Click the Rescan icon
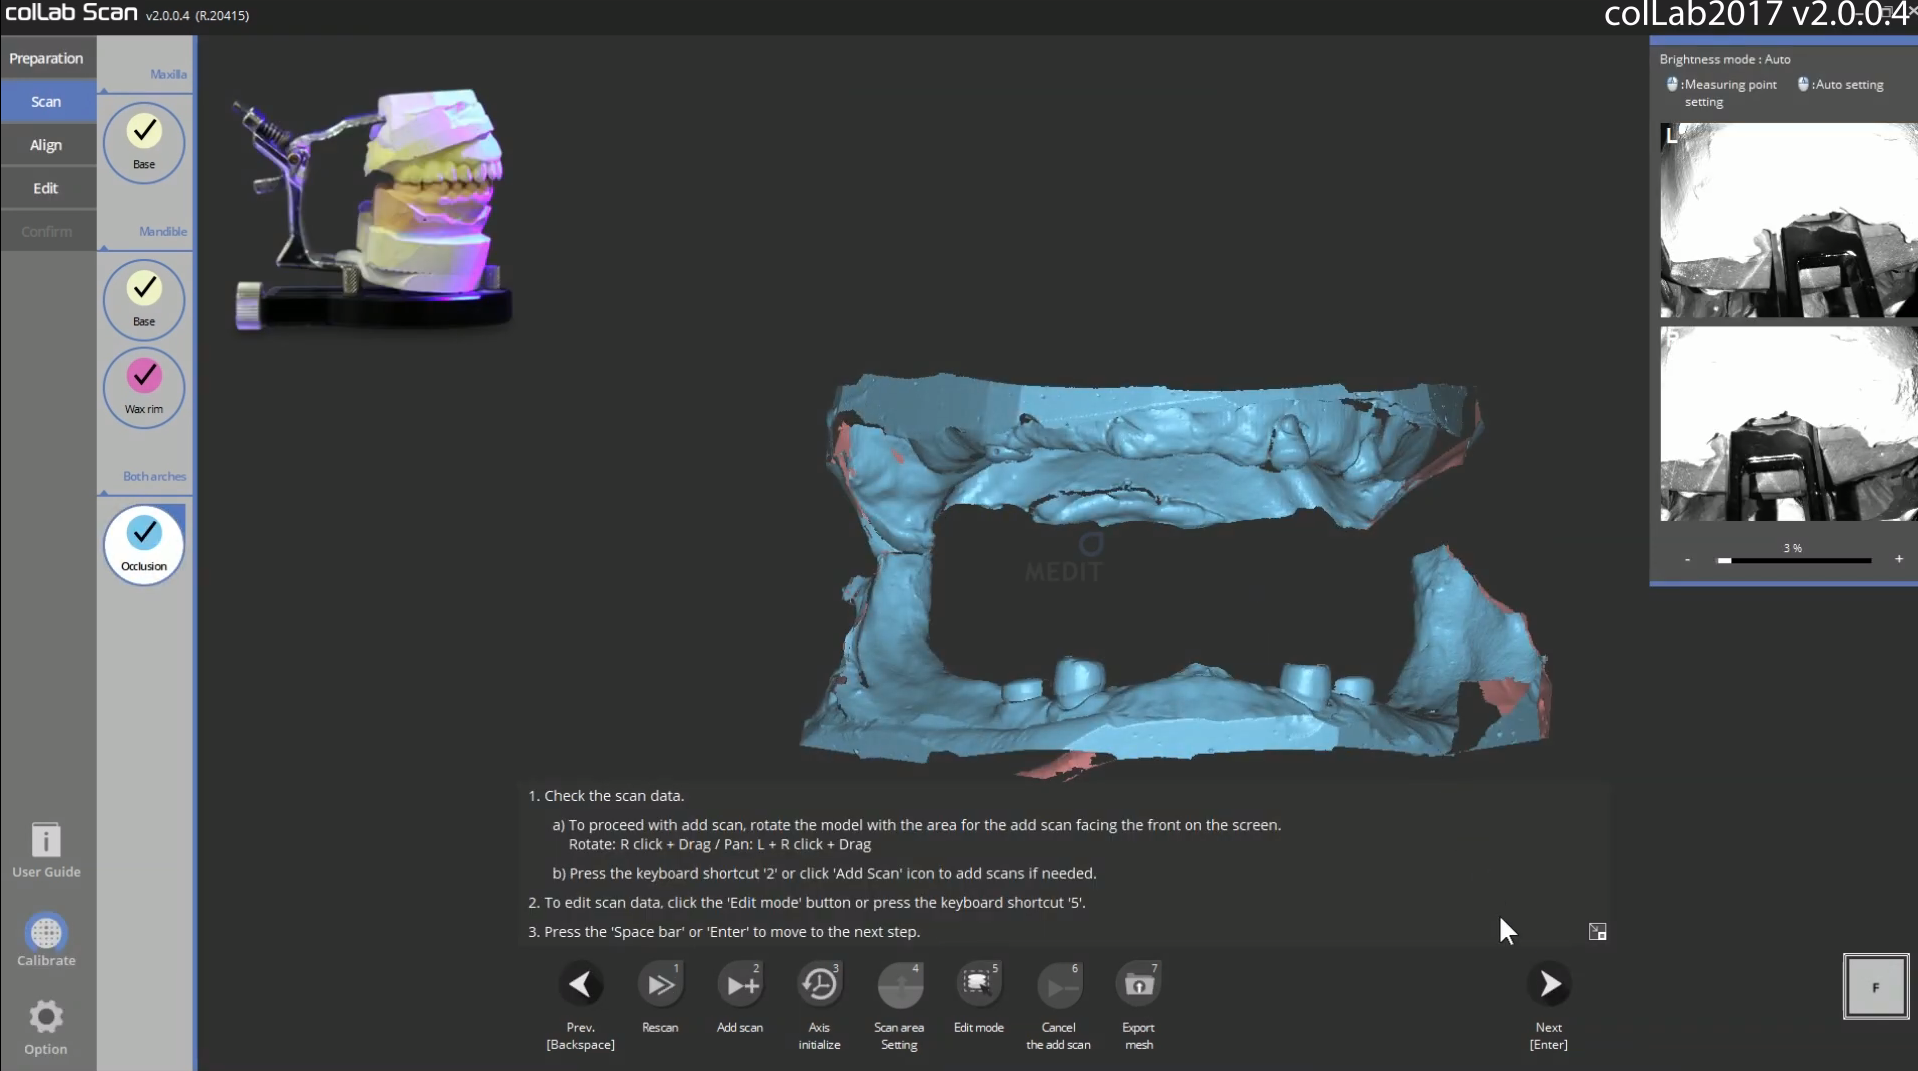 (x=660, y=985)
